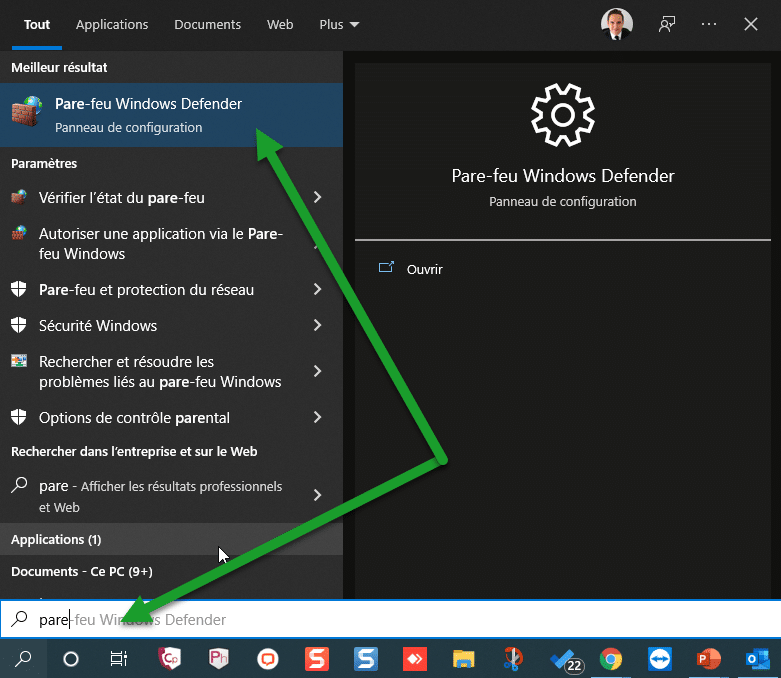Click shield icon beside Options de contrôle parental

pyautogui.click(x=19, y=416)
